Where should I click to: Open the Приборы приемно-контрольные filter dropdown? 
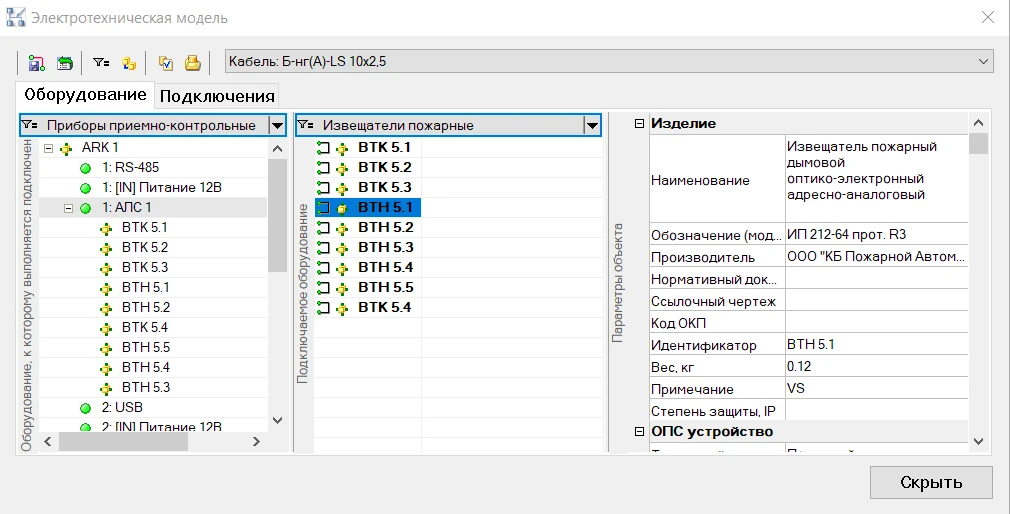[276, 126]
